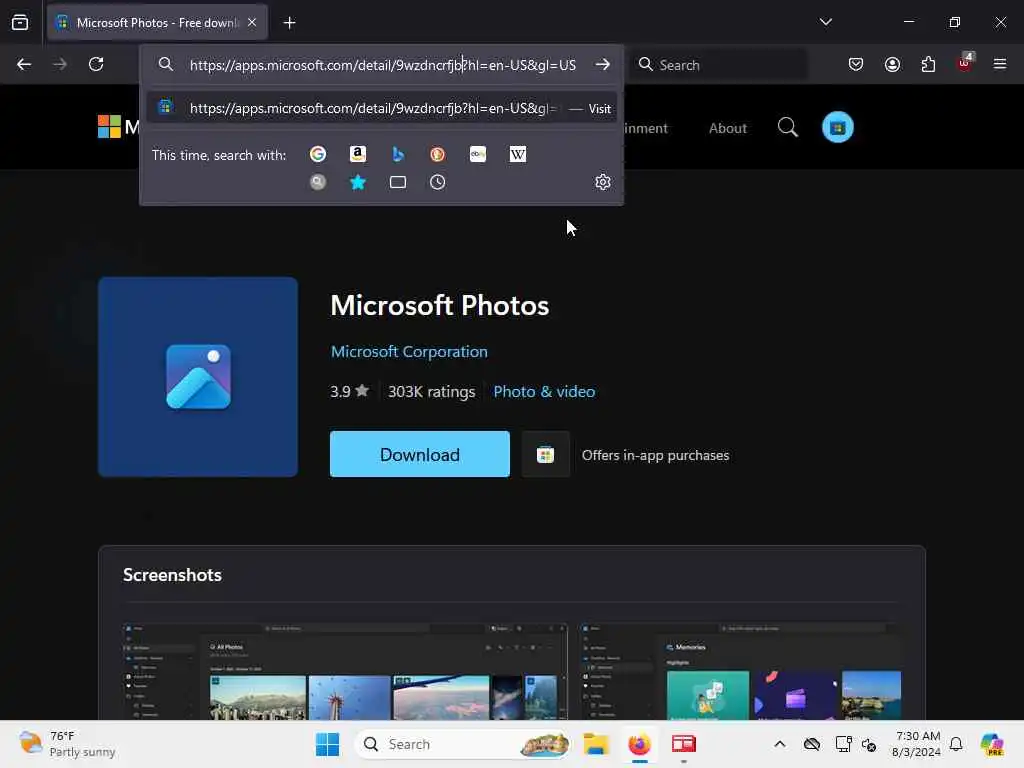The image size is (1024, 768).
Task: Search in Bookmarks with the star icon
Action: 358,182
